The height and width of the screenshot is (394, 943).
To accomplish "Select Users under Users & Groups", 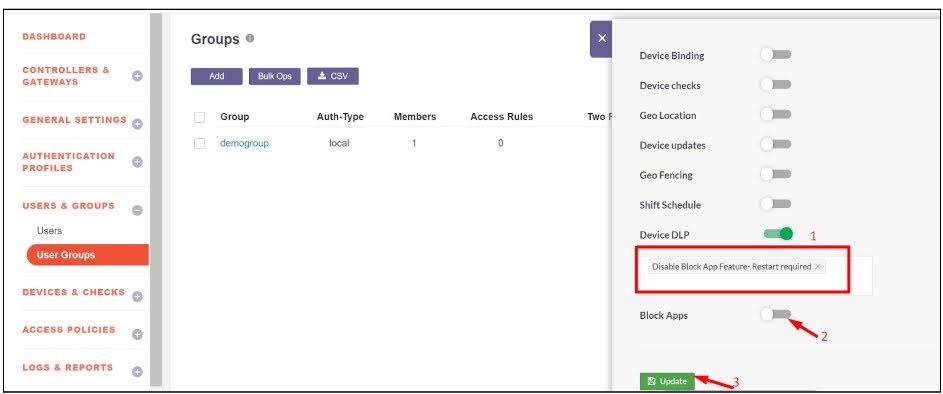I will pyautogui.click(x=49, y=230).
